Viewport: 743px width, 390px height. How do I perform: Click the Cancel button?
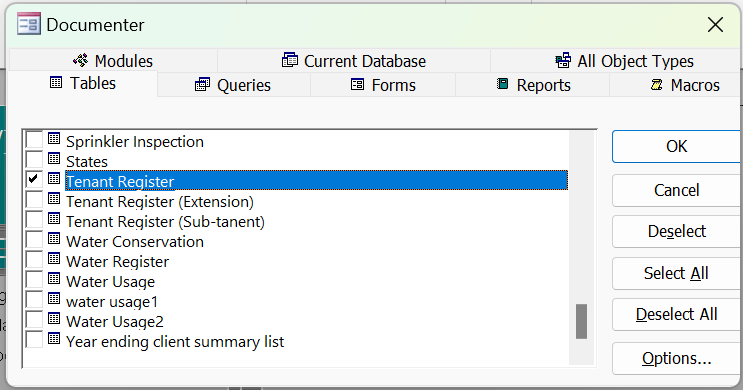(x=676, y=190)
